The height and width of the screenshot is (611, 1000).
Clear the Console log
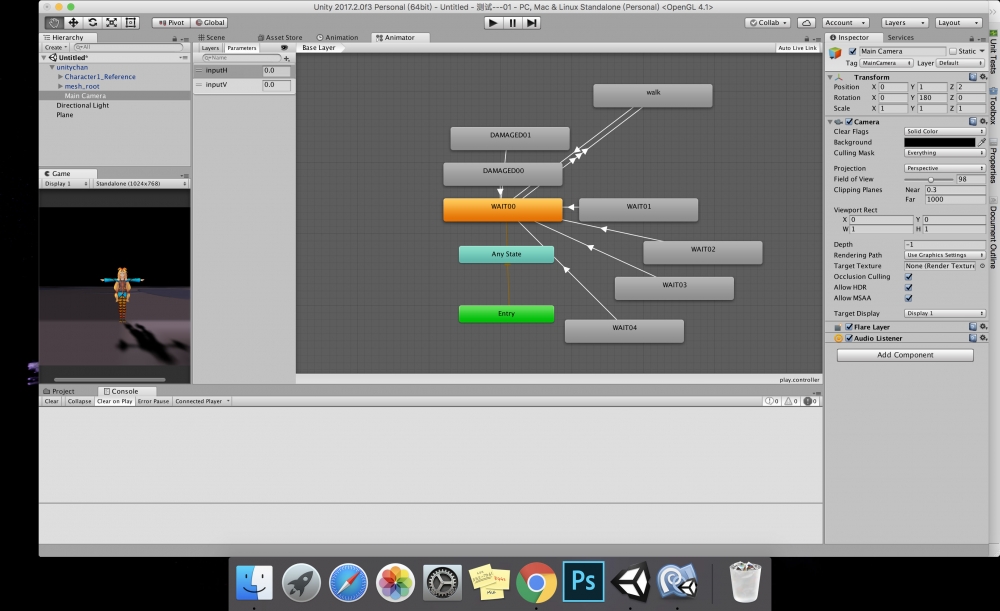point(52,401)
